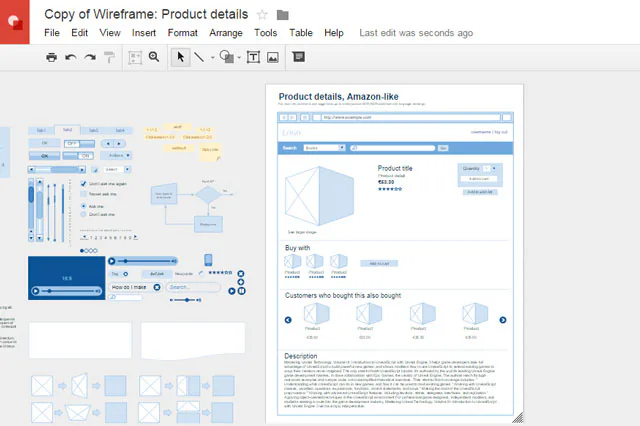Click the URL address bar in the wireframe
The height and width of the screenshot is (426, 640).
coord(410,118)
